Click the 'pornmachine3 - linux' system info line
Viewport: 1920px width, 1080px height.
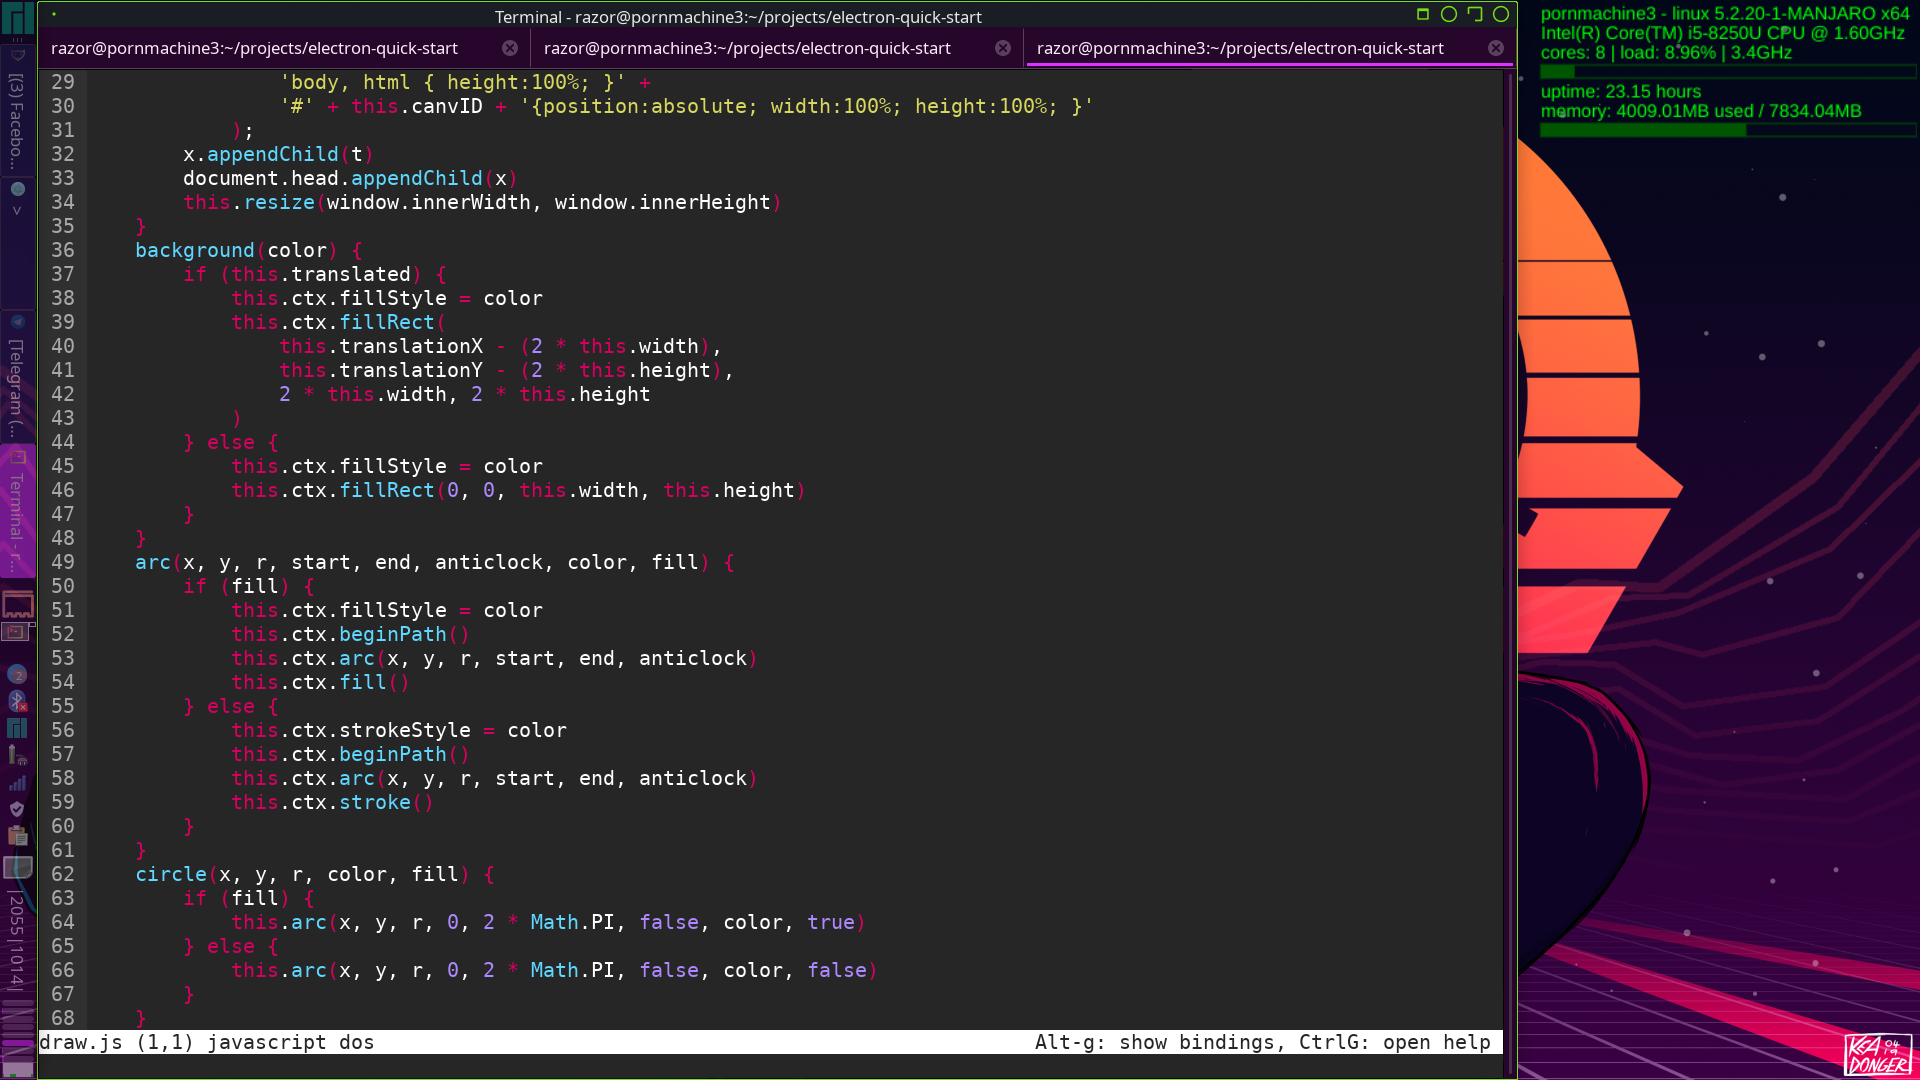pos(1724,14)
